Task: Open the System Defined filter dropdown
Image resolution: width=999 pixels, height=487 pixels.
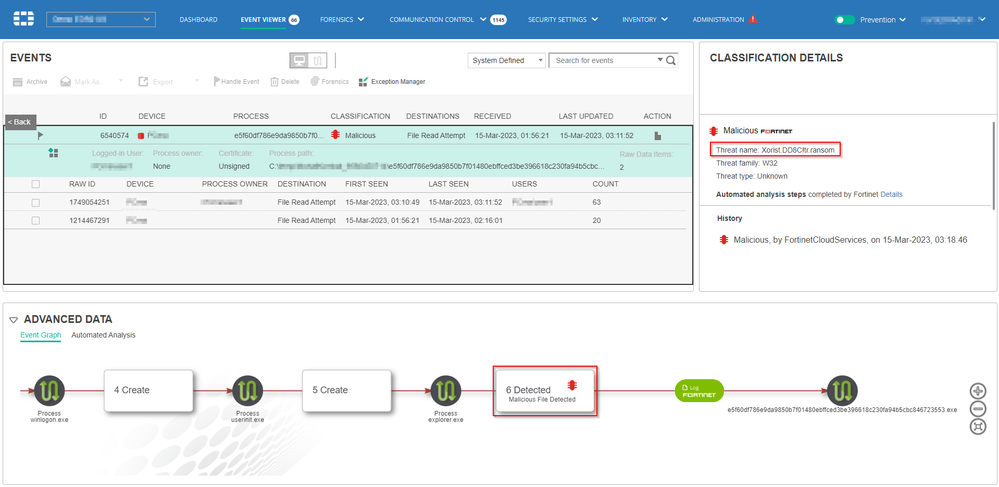Action: [507, 61]
